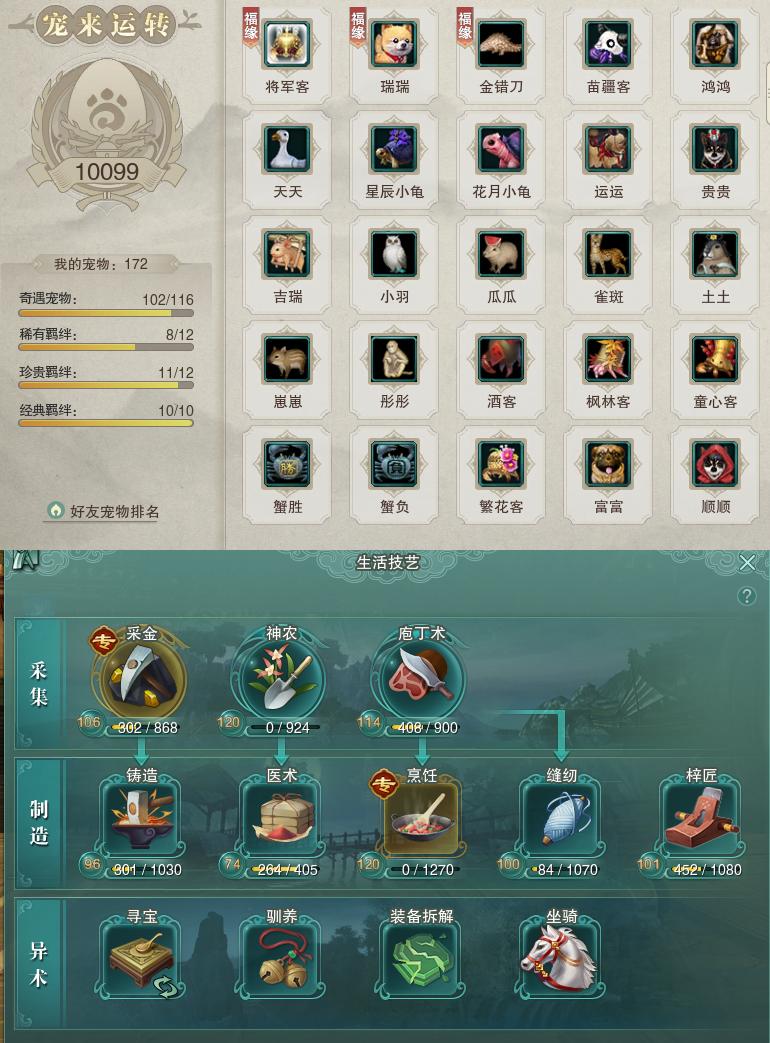The height and width of the screenshot is (1043, 770).
Task: Select the 装备拆解 equipment dismantle icon
Action: point(421,959)
